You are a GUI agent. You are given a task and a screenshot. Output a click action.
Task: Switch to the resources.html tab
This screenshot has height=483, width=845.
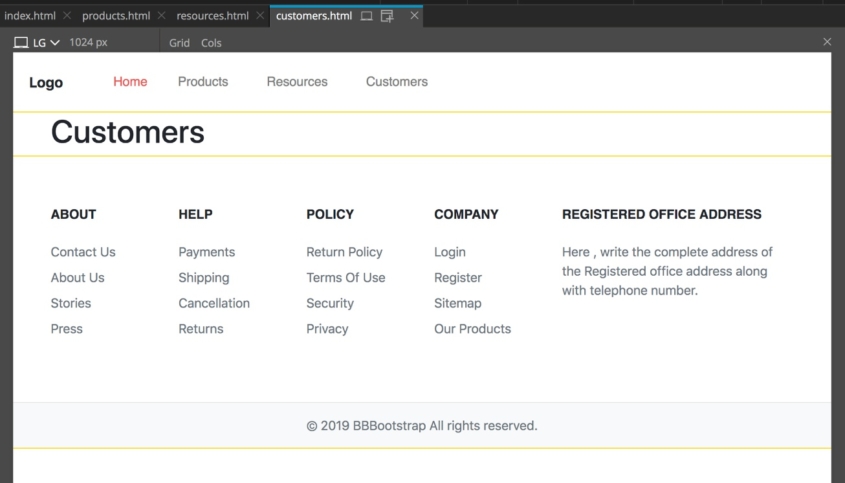pyautogui.click(x=213, y=16)
